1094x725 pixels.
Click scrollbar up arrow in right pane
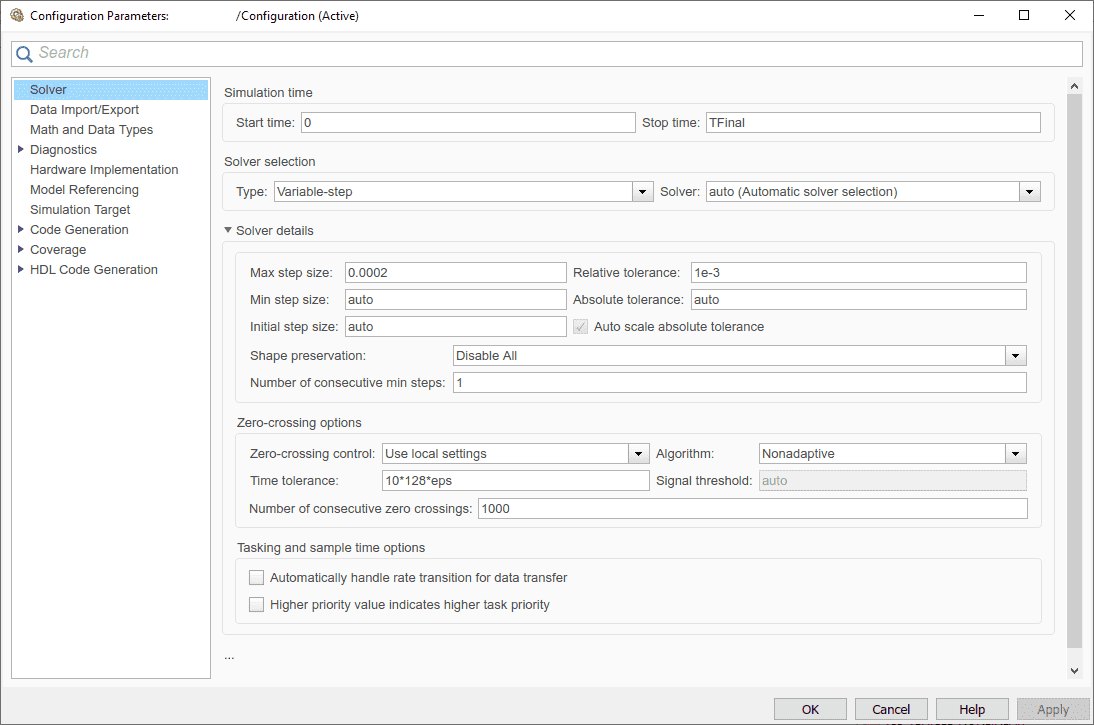[1074, 86]
